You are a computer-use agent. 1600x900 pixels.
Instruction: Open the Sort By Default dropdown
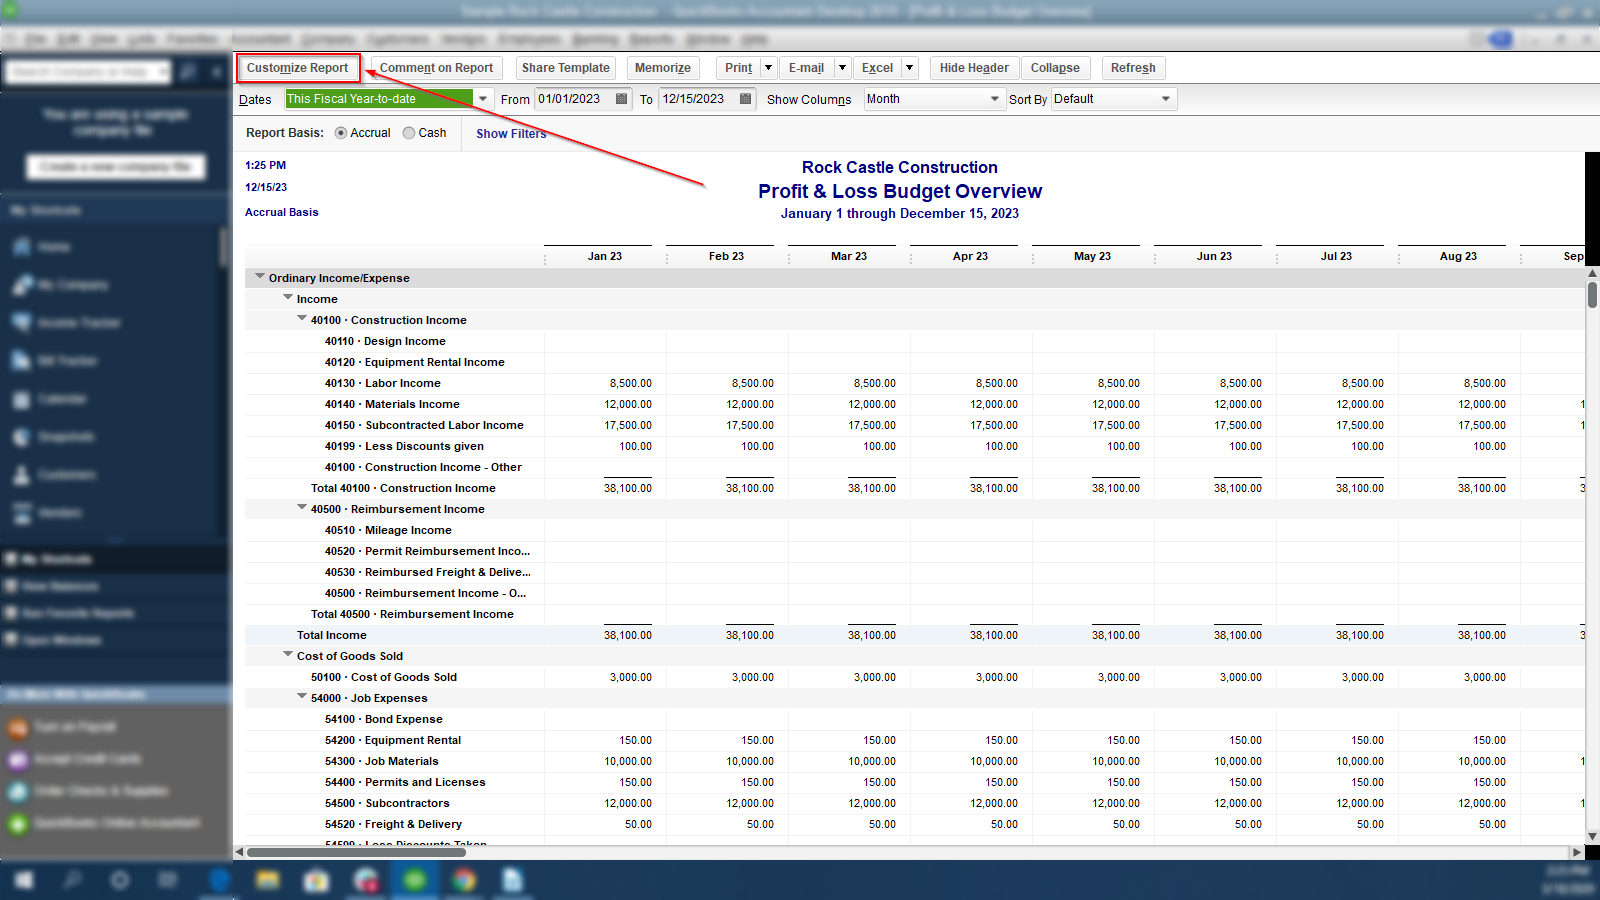tap(1166, 99)
